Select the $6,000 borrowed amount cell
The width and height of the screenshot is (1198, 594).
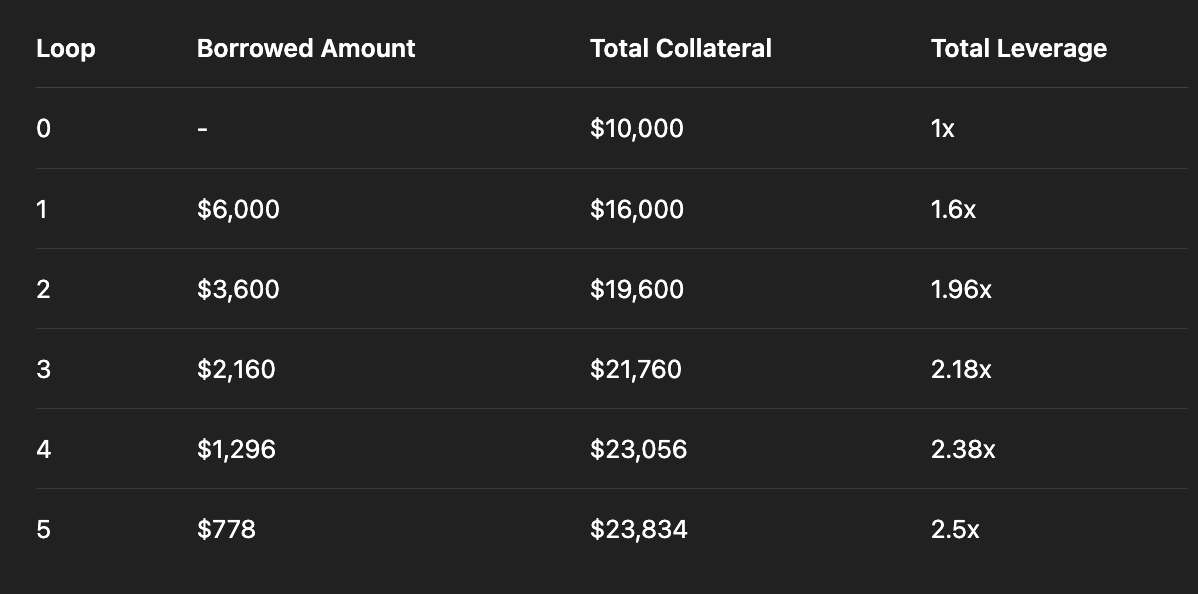pos(238,209)
